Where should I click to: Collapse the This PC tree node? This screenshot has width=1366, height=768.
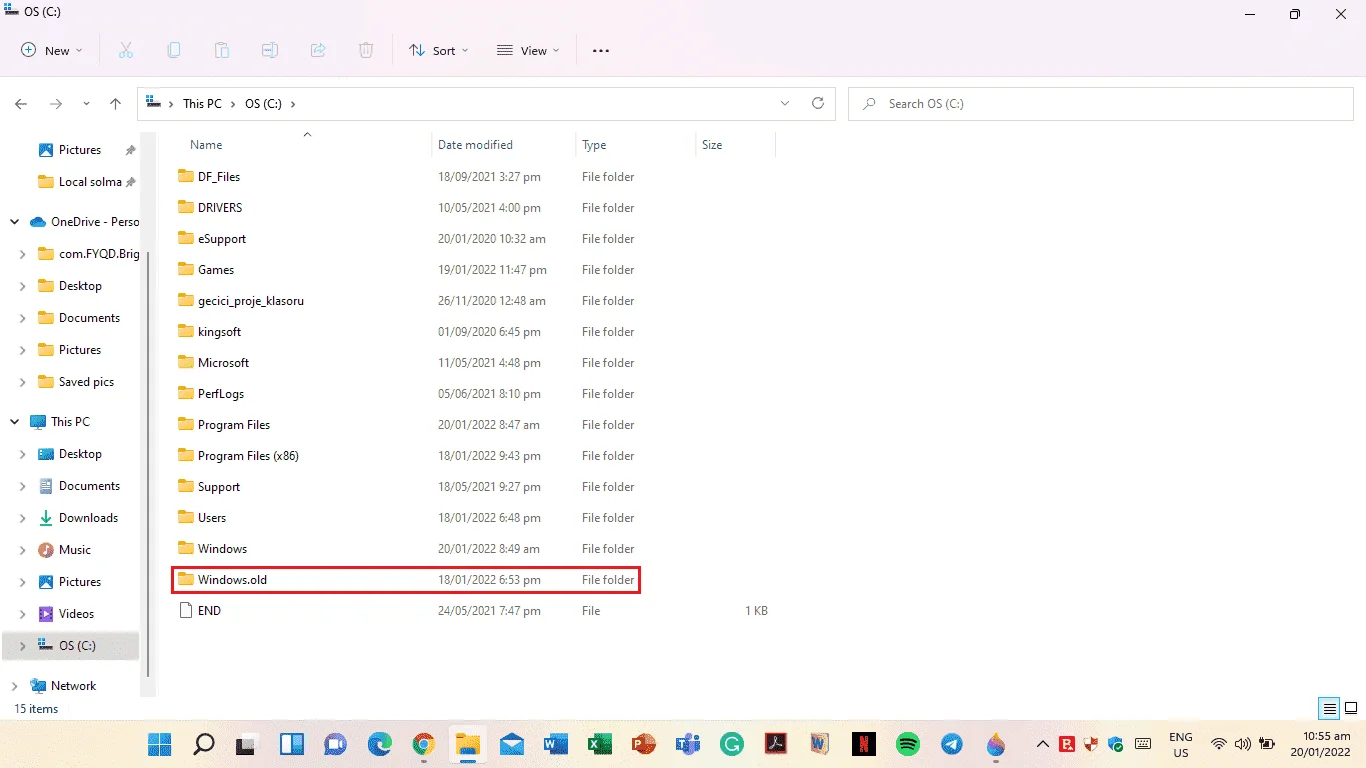[x=15, y=422]
